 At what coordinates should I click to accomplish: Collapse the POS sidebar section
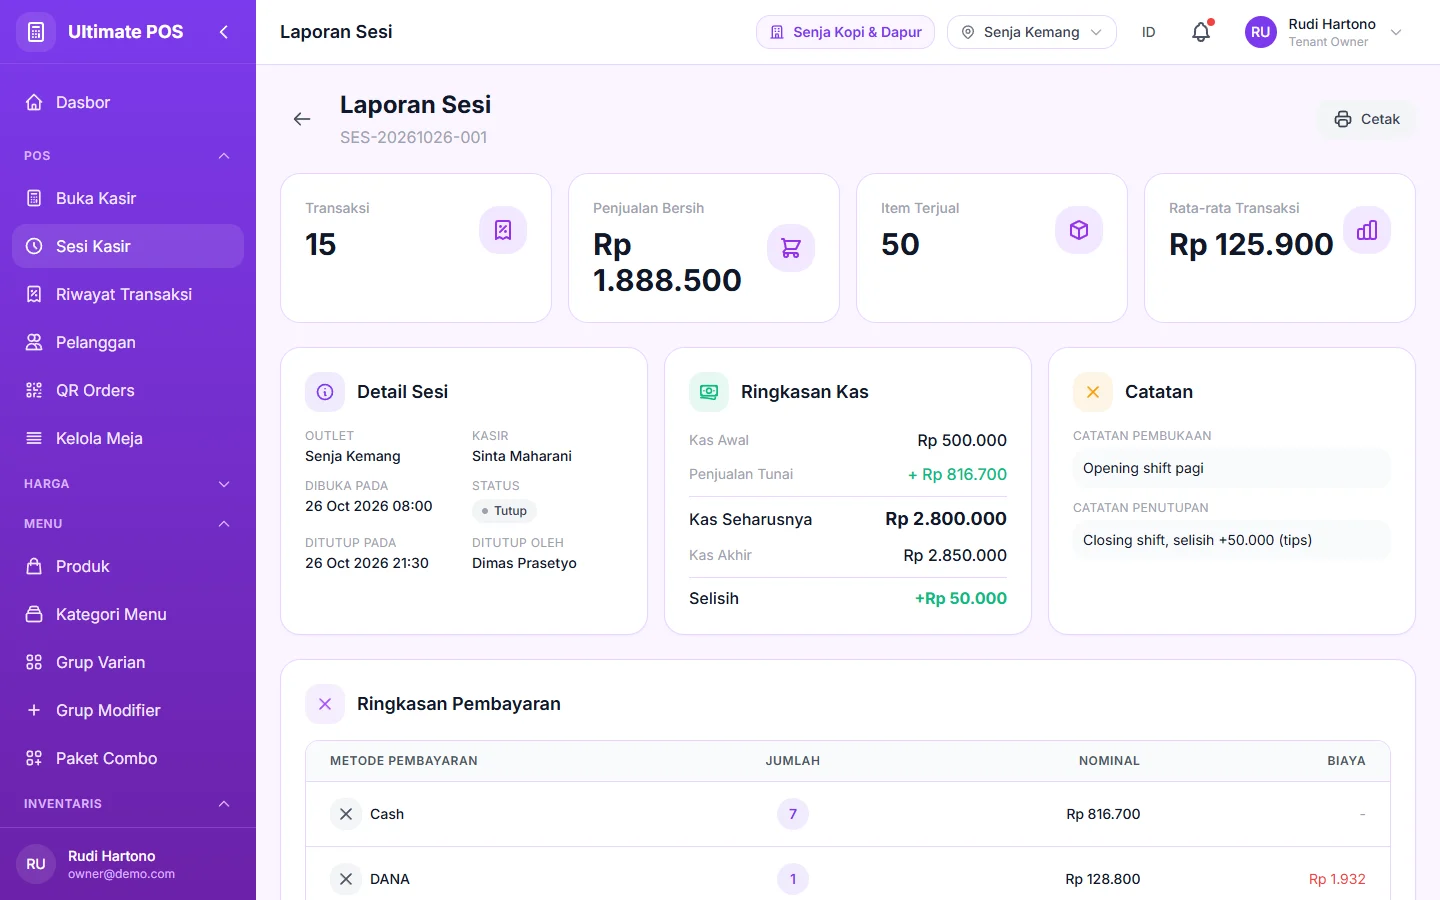click(x=128, y=156)
